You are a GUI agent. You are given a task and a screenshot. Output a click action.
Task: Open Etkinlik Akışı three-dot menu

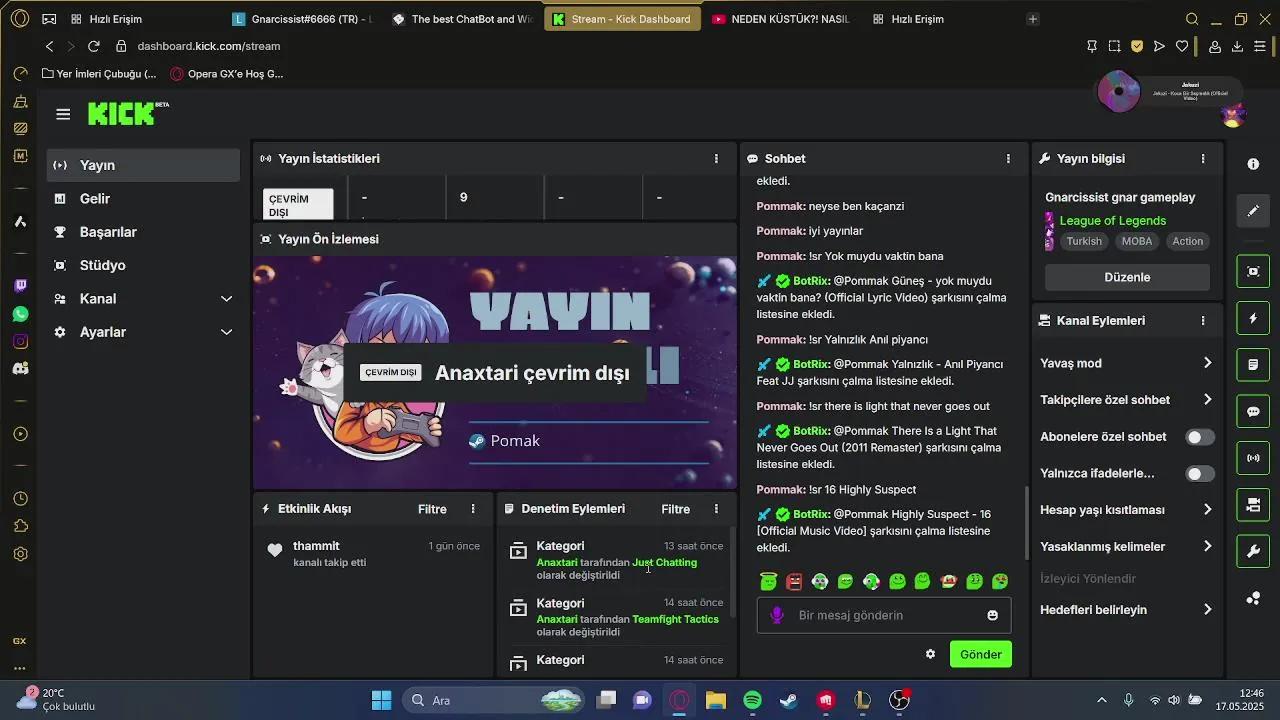pyautogui.click(x=473, y=509)
